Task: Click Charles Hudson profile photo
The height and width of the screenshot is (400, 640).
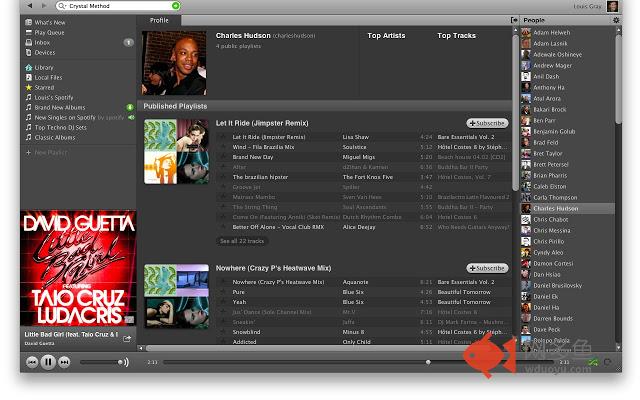Action: (x=174, y=63)
